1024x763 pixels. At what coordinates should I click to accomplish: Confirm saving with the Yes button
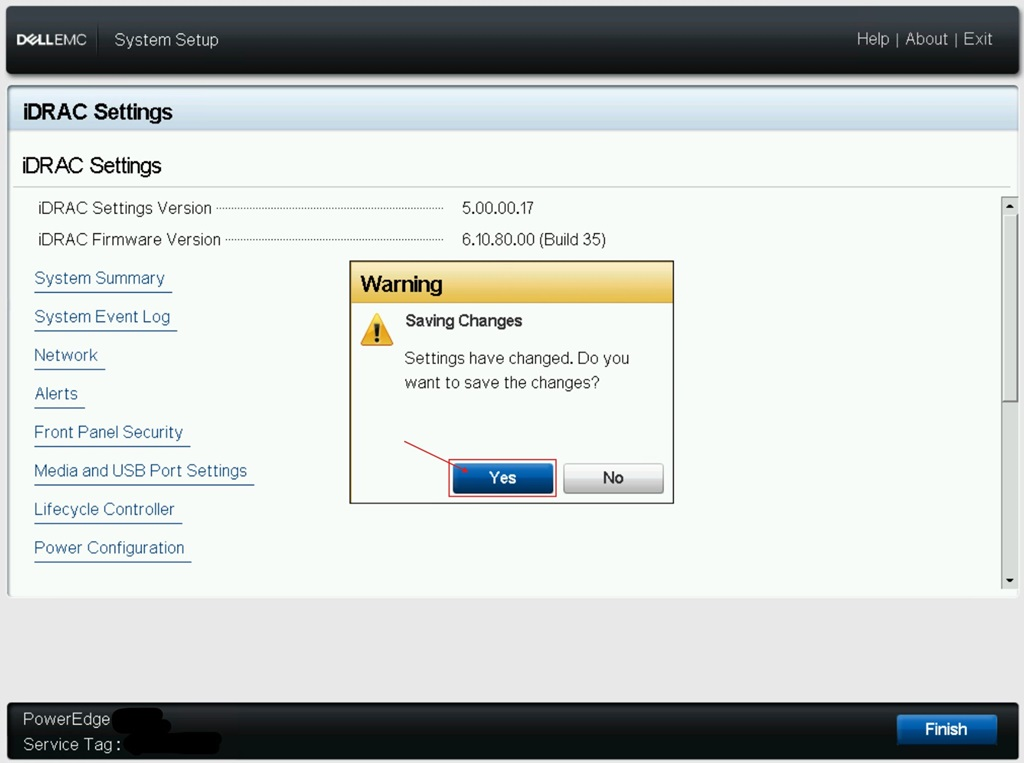pyautogui.click(x=502, y=478)
